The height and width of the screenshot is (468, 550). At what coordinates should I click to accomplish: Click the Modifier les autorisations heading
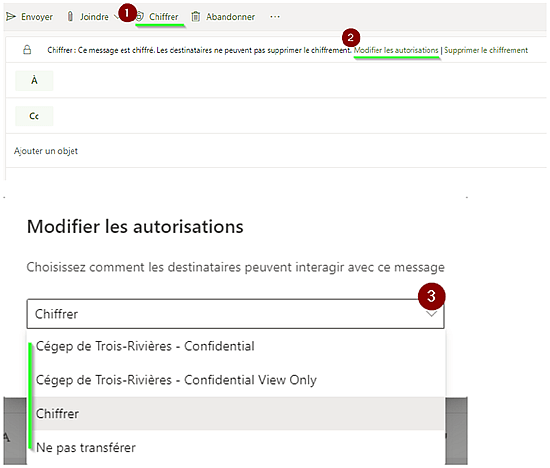point(135,227)
